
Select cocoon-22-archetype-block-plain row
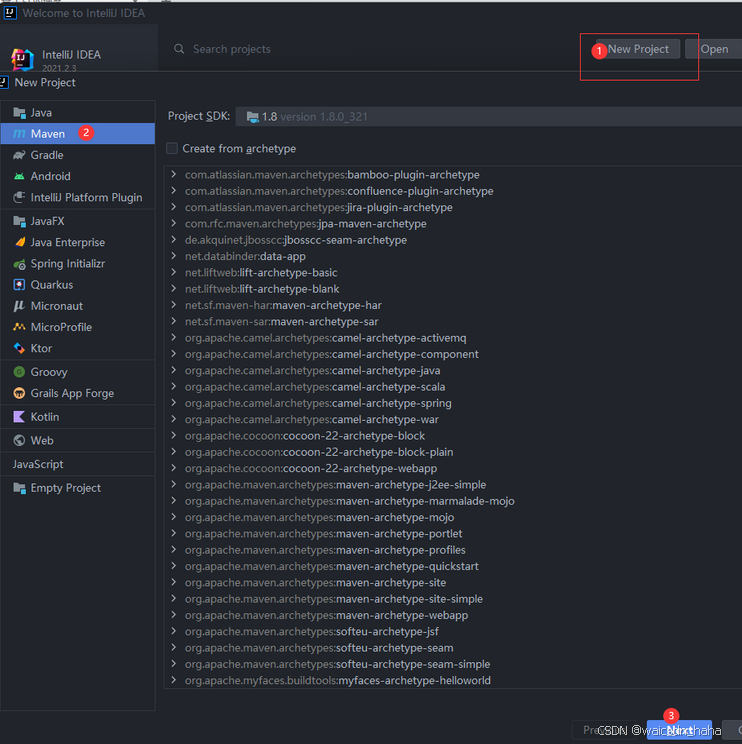coord(319,452)
